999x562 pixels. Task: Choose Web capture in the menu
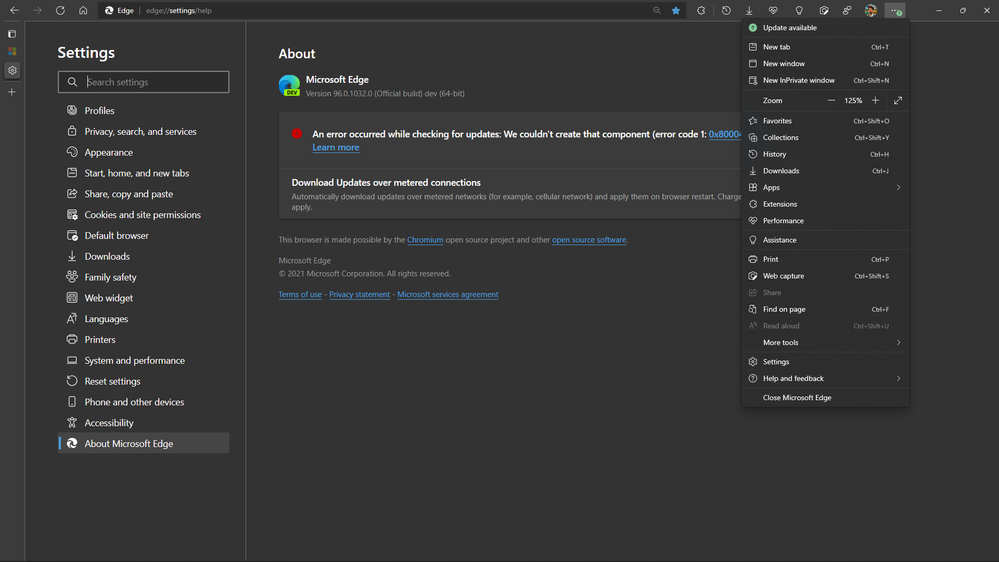[783, 276]
